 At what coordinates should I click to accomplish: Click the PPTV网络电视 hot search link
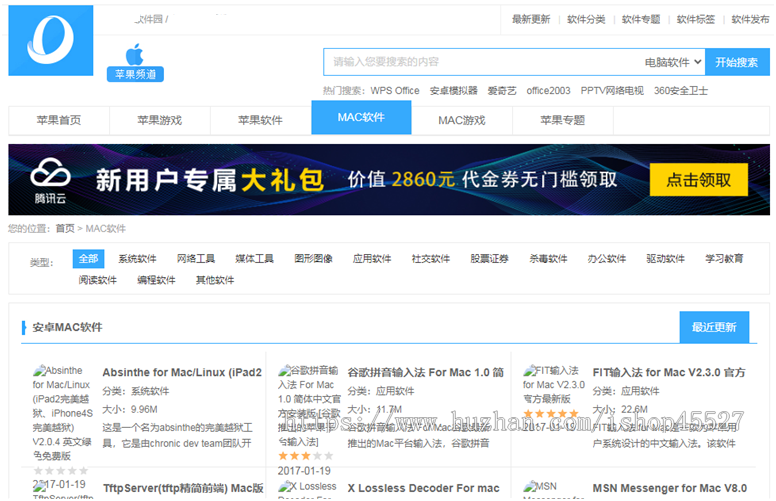612,91
